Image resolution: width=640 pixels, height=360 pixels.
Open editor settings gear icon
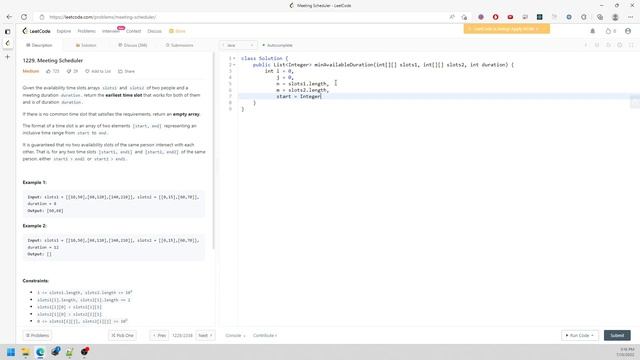[x=620, y=45]
